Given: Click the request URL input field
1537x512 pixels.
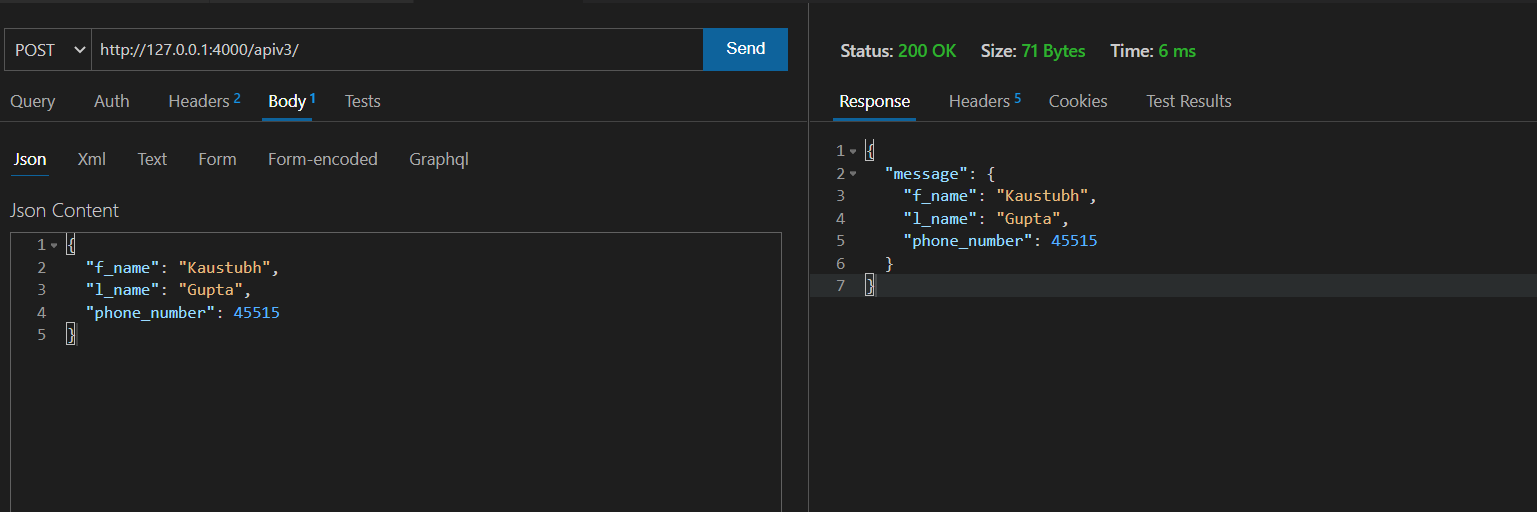Looking at the screenshot, I should point(397,50).
